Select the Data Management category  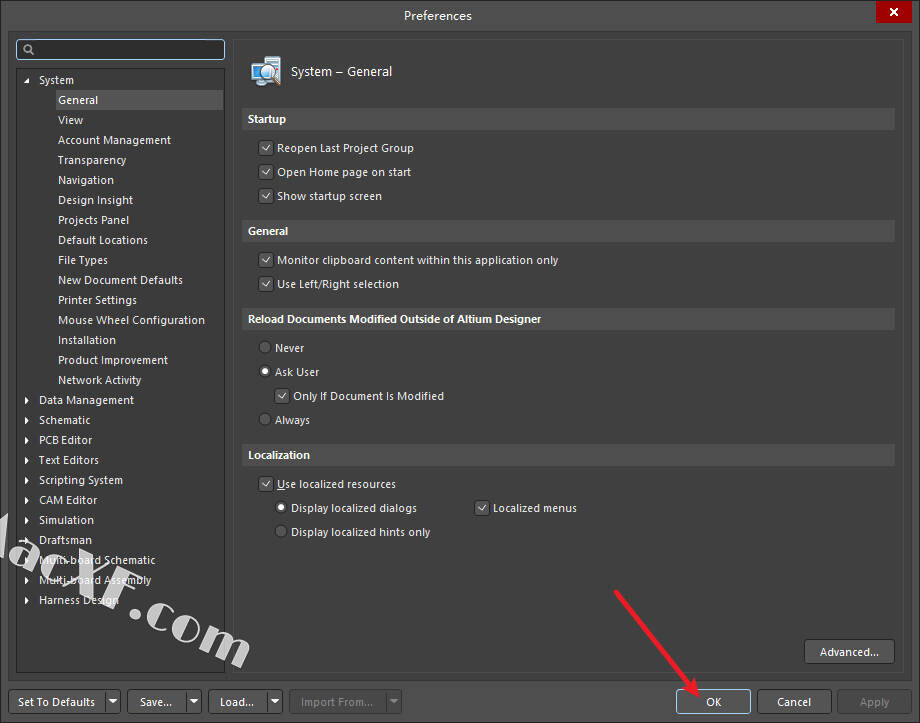[x=86, y=400]
